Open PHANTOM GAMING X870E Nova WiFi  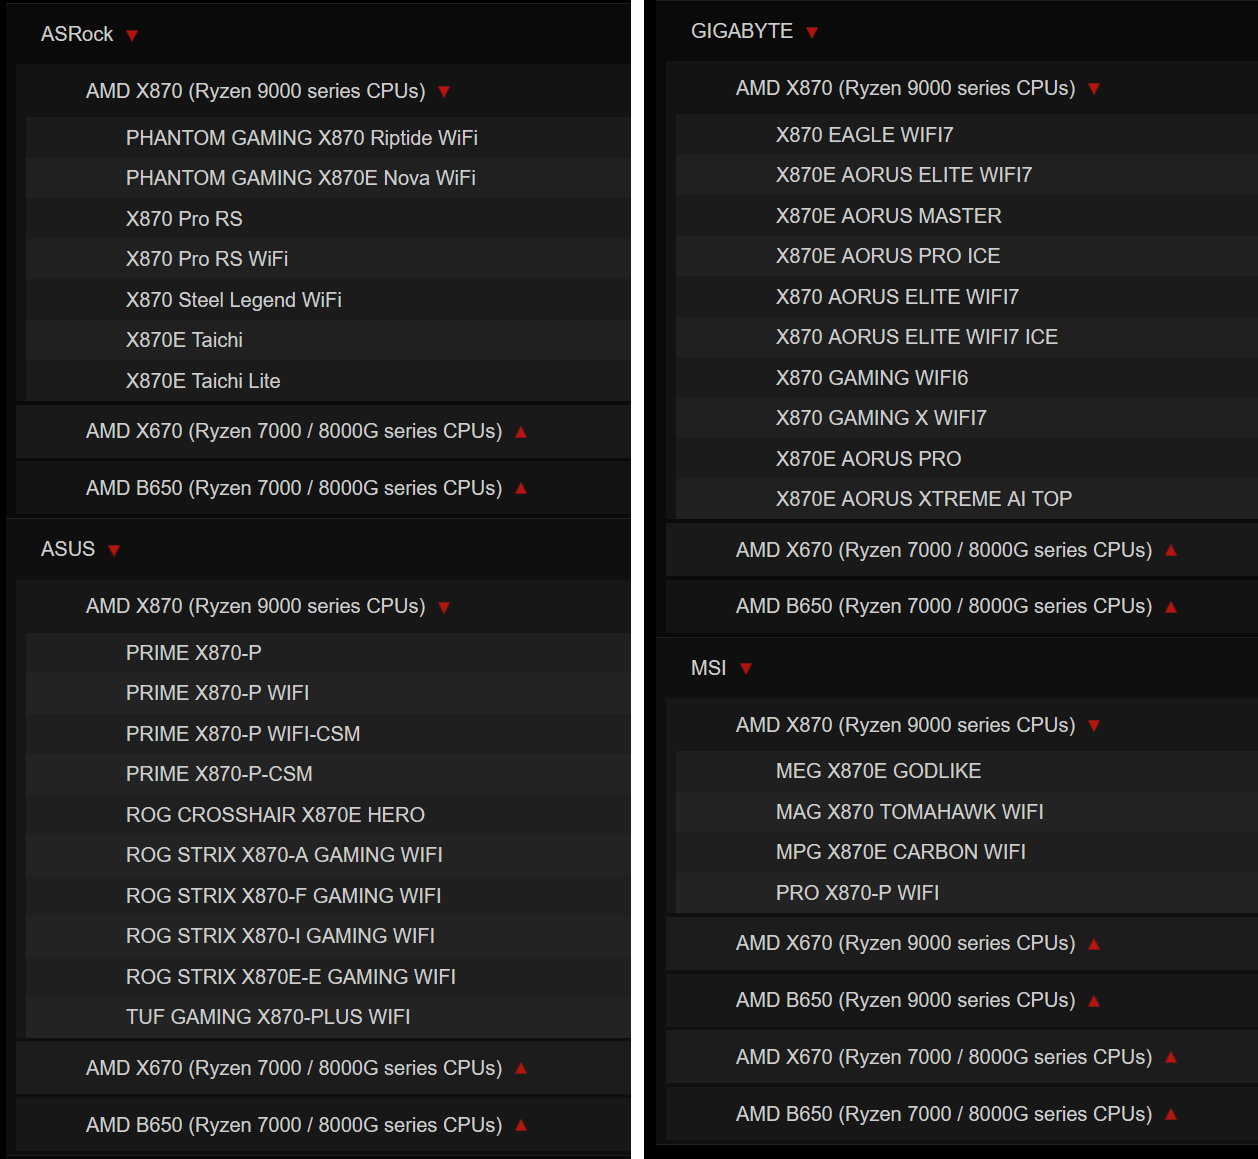[x=300, y=178]
